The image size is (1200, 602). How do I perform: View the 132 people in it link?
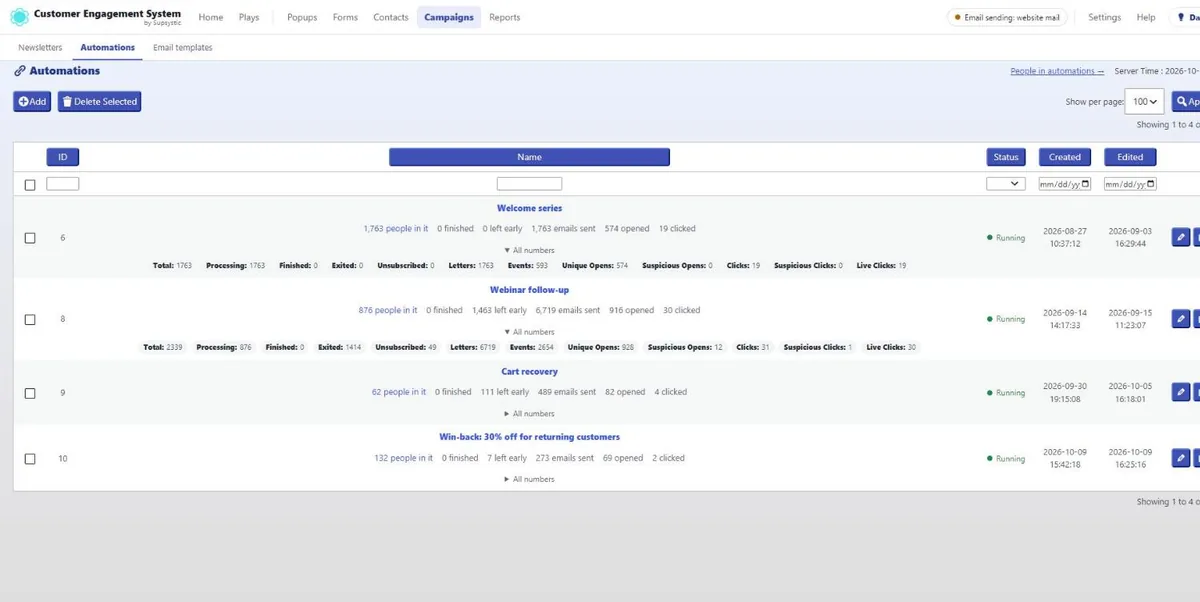[404, 458]
